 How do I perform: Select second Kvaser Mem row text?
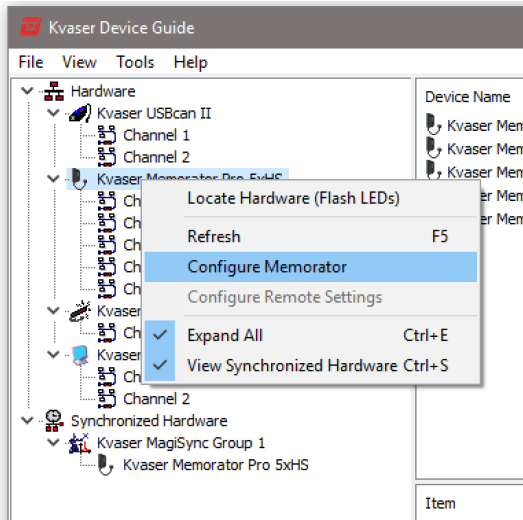click(x=485, y=149)
